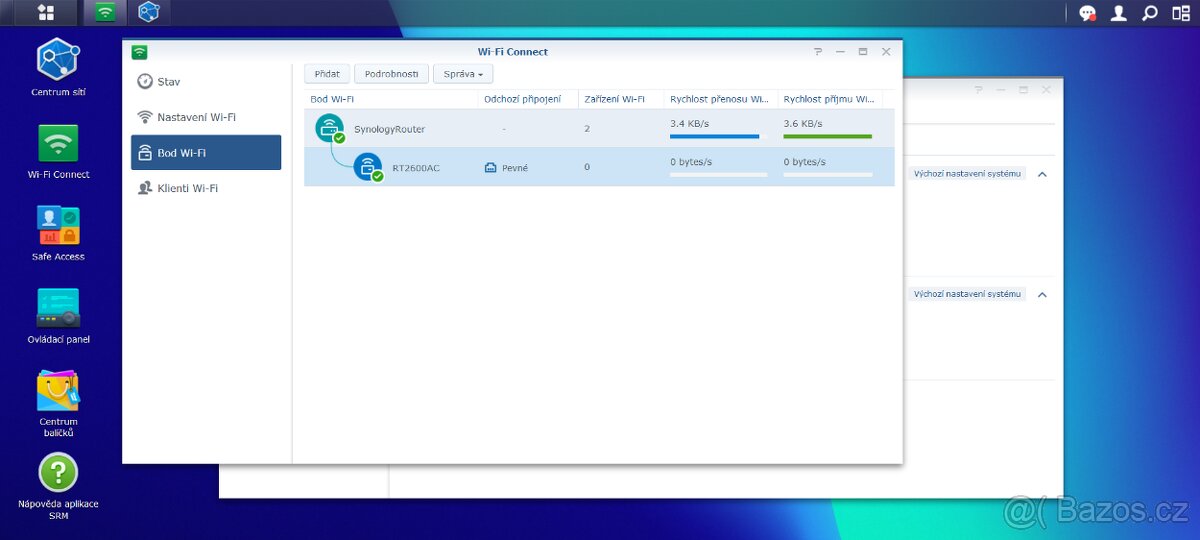The width and height of the screenshot is (1200, 540).
Task: Open the search magnifier icon
Action: [x=1150, y=13]
